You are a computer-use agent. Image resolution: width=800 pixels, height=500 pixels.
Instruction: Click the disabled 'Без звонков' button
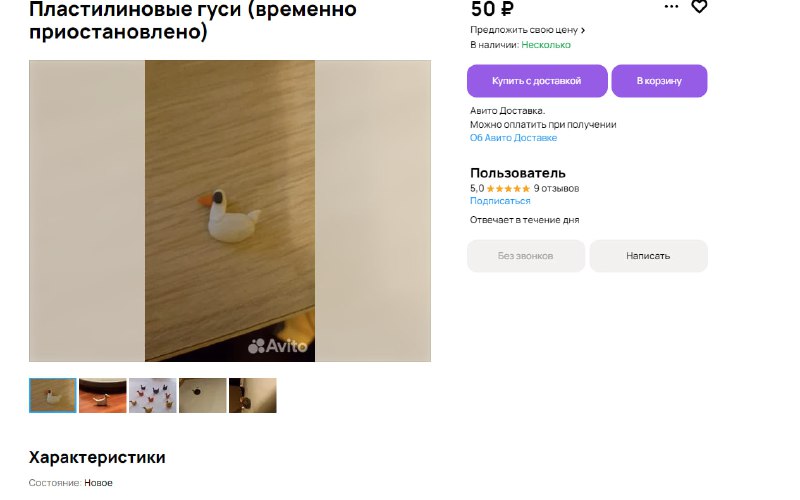(526, 256)
